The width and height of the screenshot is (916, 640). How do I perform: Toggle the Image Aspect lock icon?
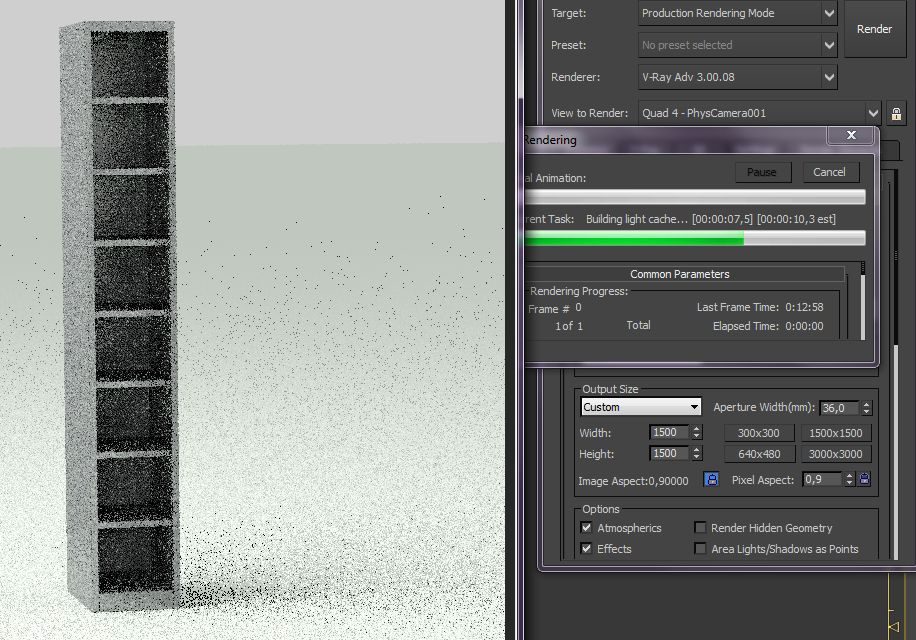pyautogui.click(x=711, y=479)
